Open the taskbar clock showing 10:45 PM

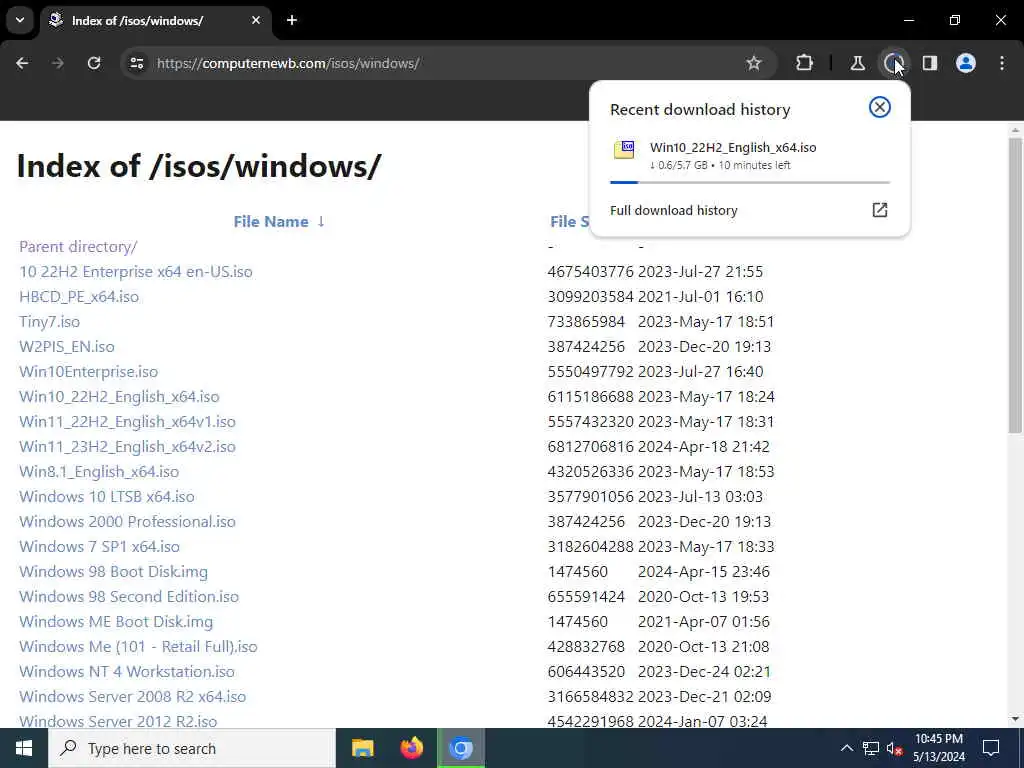click(938, 748)
